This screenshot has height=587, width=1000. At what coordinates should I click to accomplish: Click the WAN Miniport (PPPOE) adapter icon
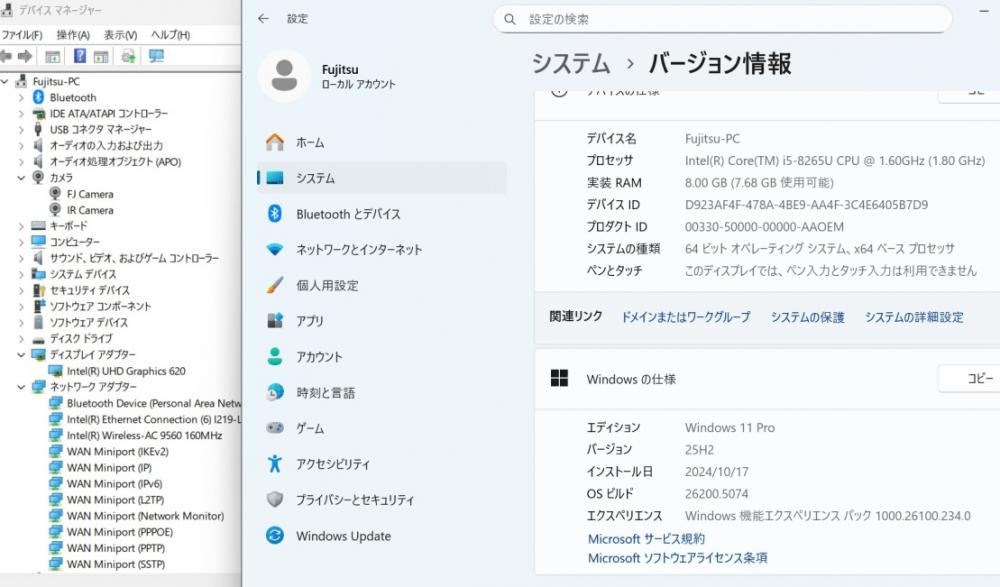[x=55, y=531]
